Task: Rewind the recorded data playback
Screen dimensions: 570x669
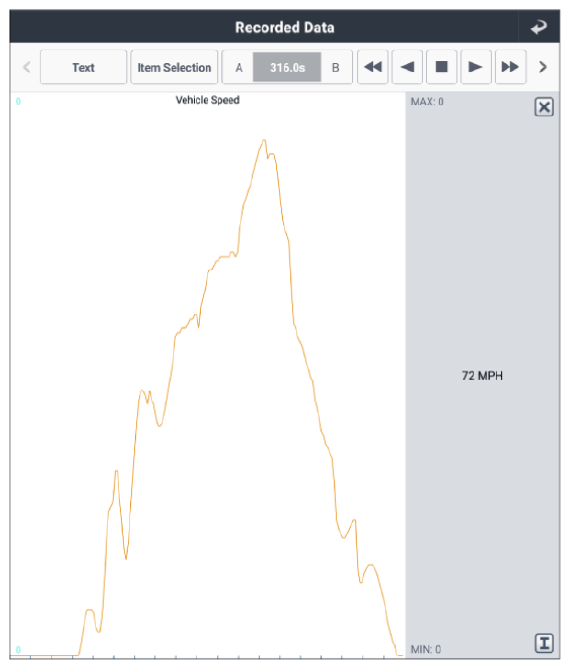Action: (x=373, y=67)
